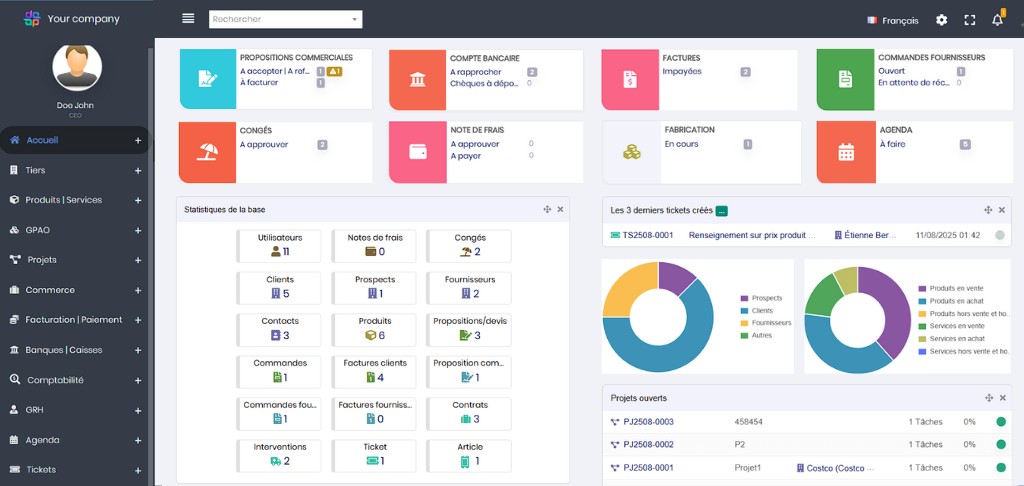Open project PJ2508-0003 link
The height and width of the screenshot is (486, 1024).
click(648, 422)
